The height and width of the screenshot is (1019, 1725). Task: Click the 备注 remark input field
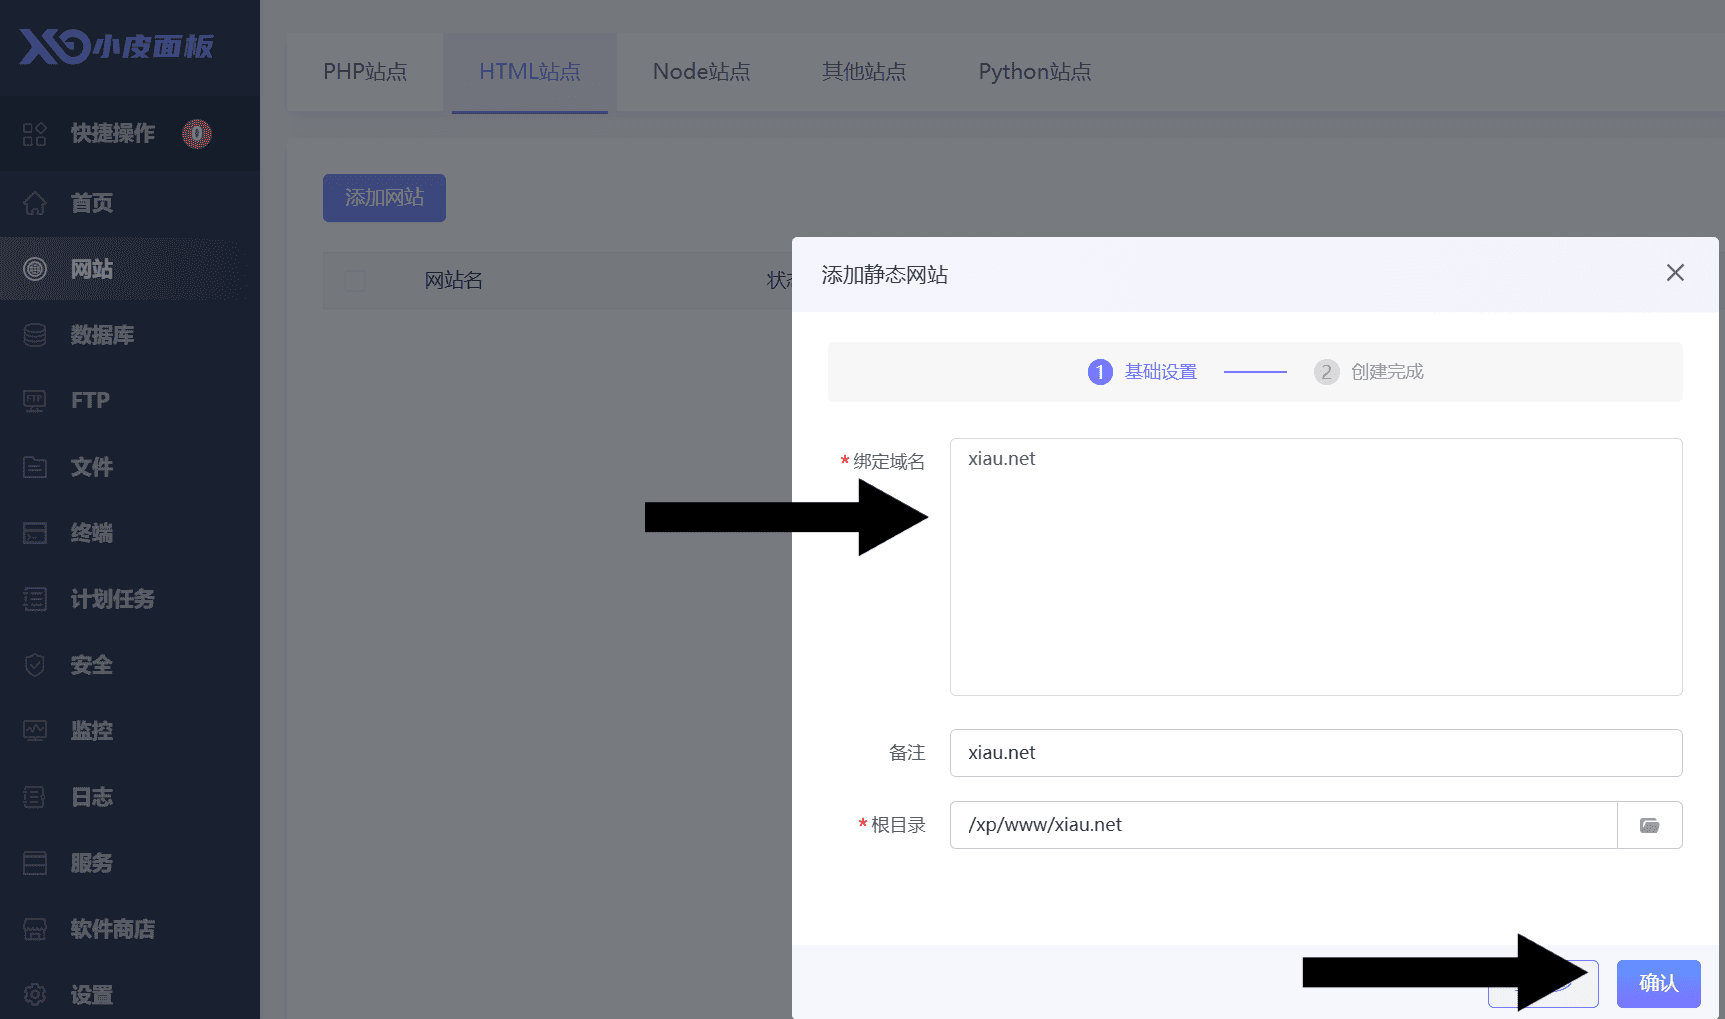click(x=1315, y=753)
